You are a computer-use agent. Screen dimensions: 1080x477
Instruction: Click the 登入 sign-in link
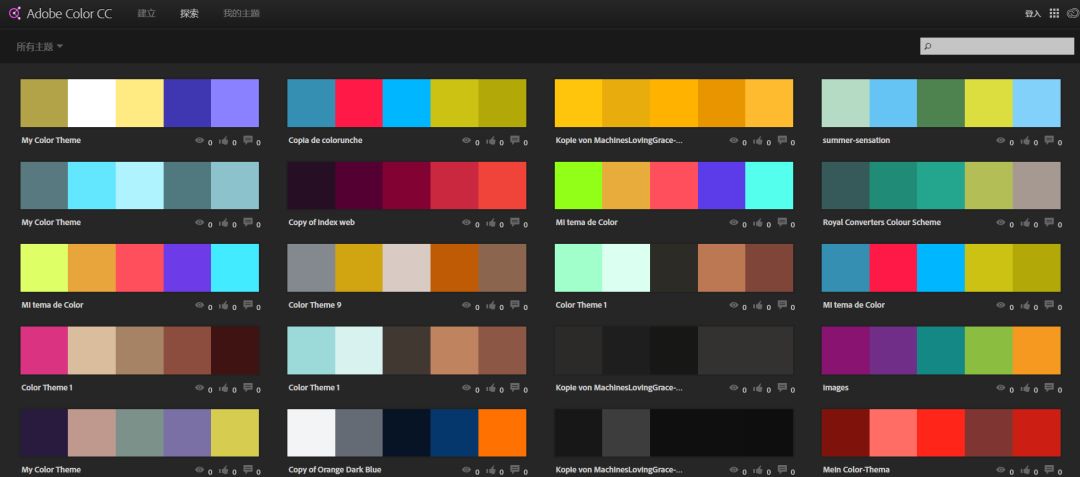[1032, 14]
